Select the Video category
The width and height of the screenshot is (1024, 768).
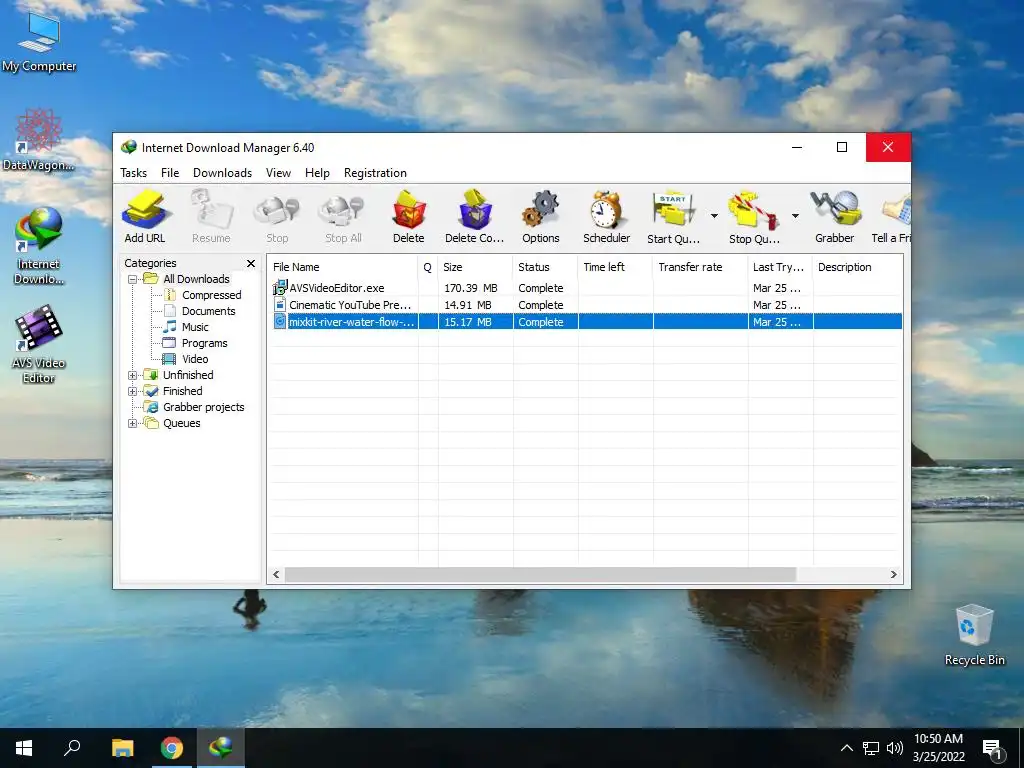tap(195, 359)
